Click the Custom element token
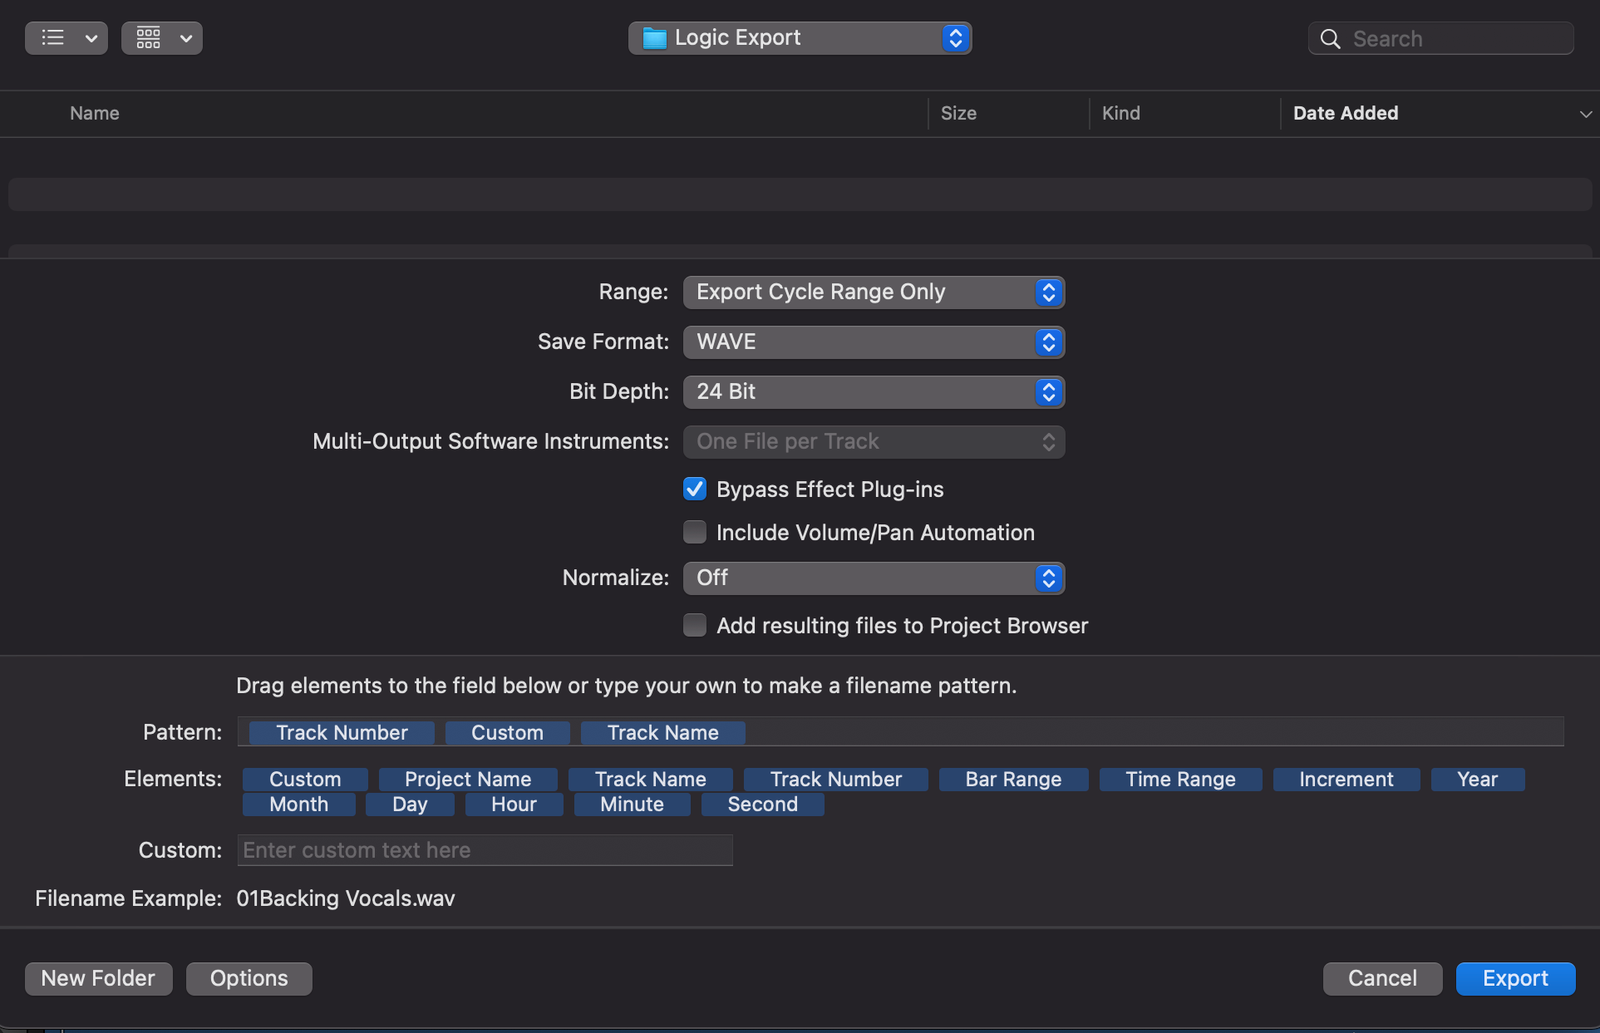The height and width of the screenshot is (1033, 1600). [305, 779]
